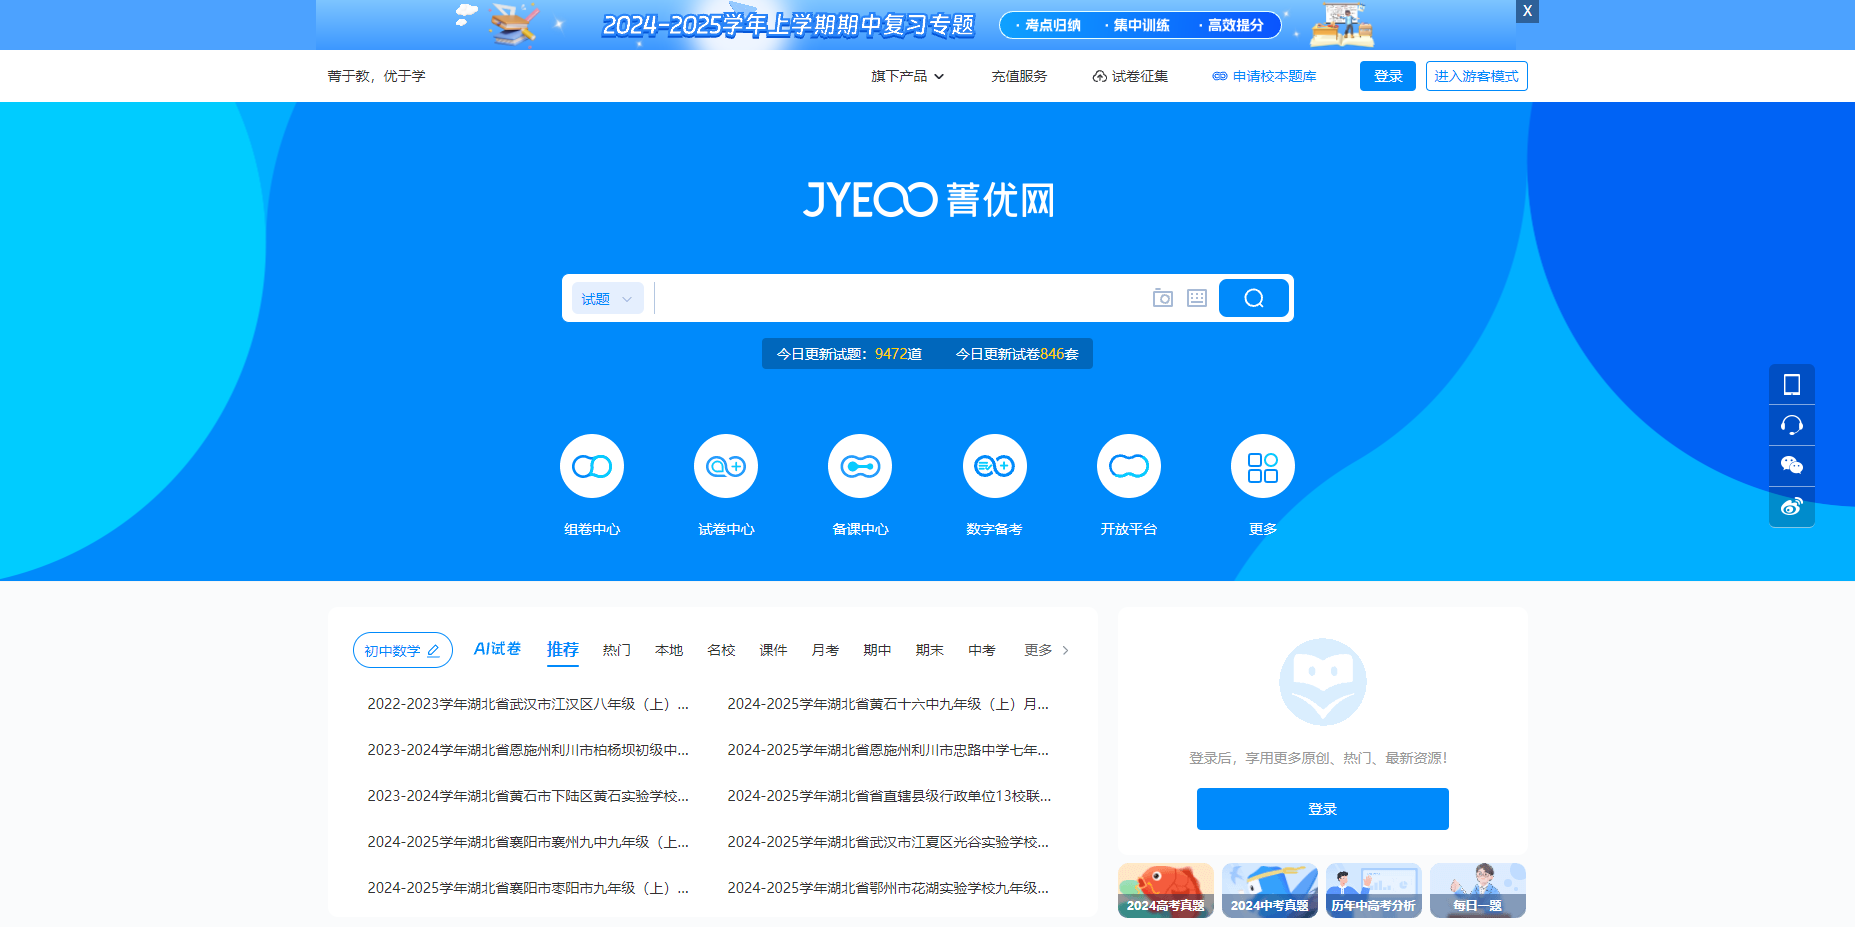Image resolution: width=1872 pixels, height=927 pixels.
Task: Click 进入游客模式 button
Action: tap(1477, 76)
